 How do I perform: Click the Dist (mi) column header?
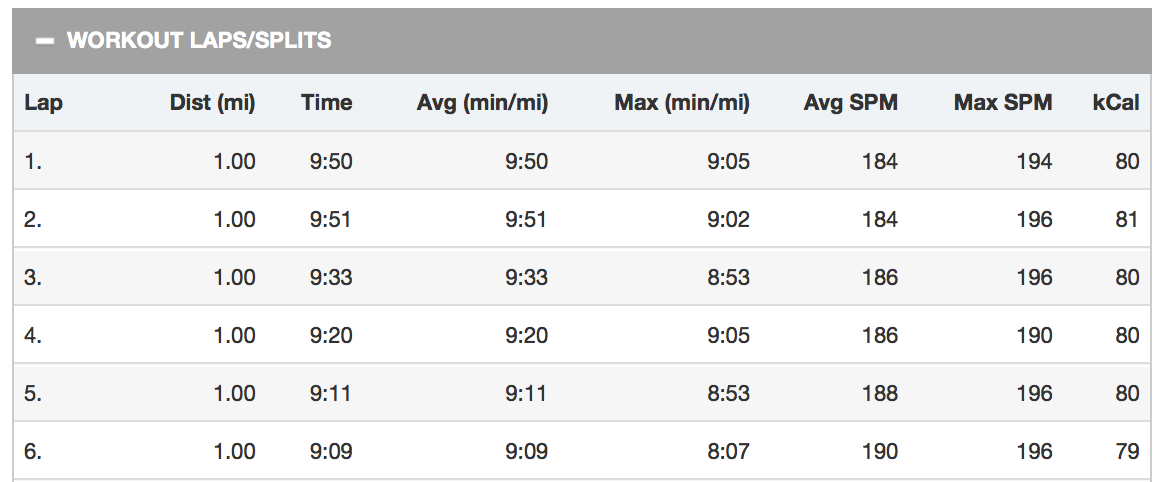[x=213, y=103]
